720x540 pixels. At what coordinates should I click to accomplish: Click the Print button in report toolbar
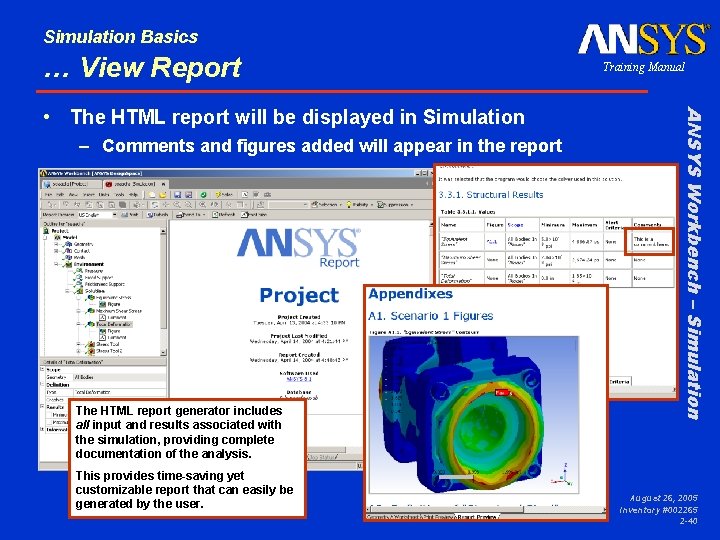pos(129,214)
